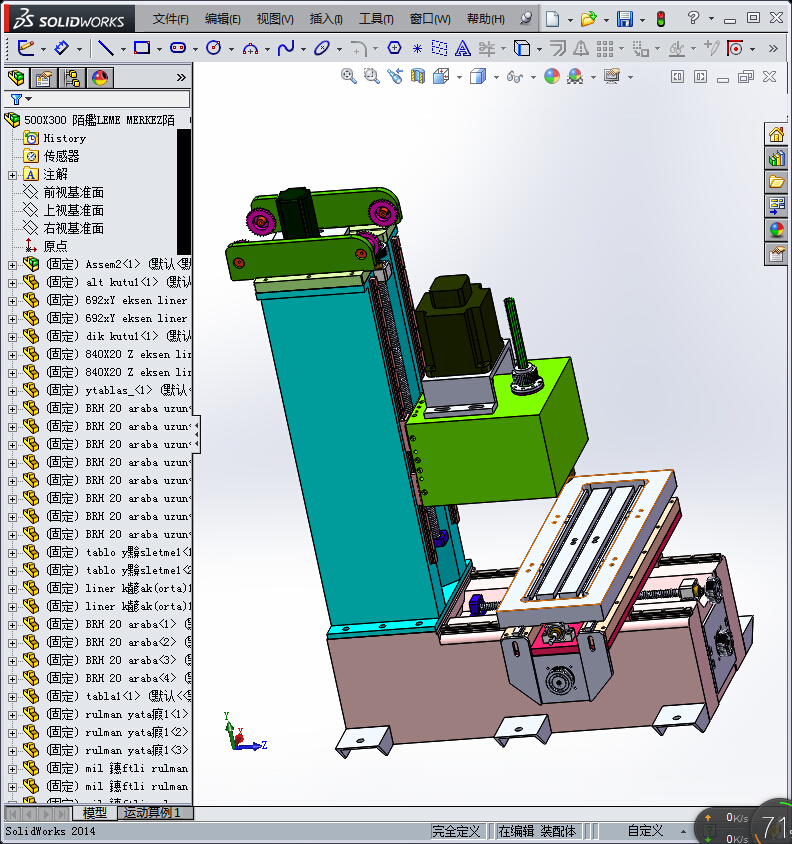Screen dimensions: 792x844
Task: Expand the alt kutu1<1> component node
Action: coord(12,283)
